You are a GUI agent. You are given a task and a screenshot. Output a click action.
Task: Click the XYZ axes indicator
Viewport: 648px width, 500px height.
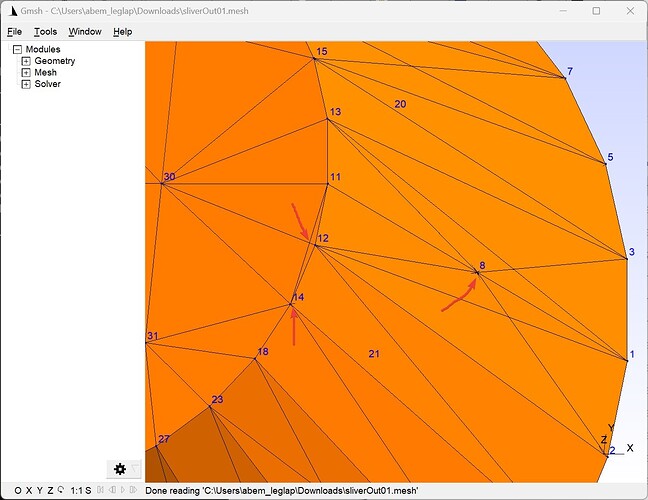[616, 441]
